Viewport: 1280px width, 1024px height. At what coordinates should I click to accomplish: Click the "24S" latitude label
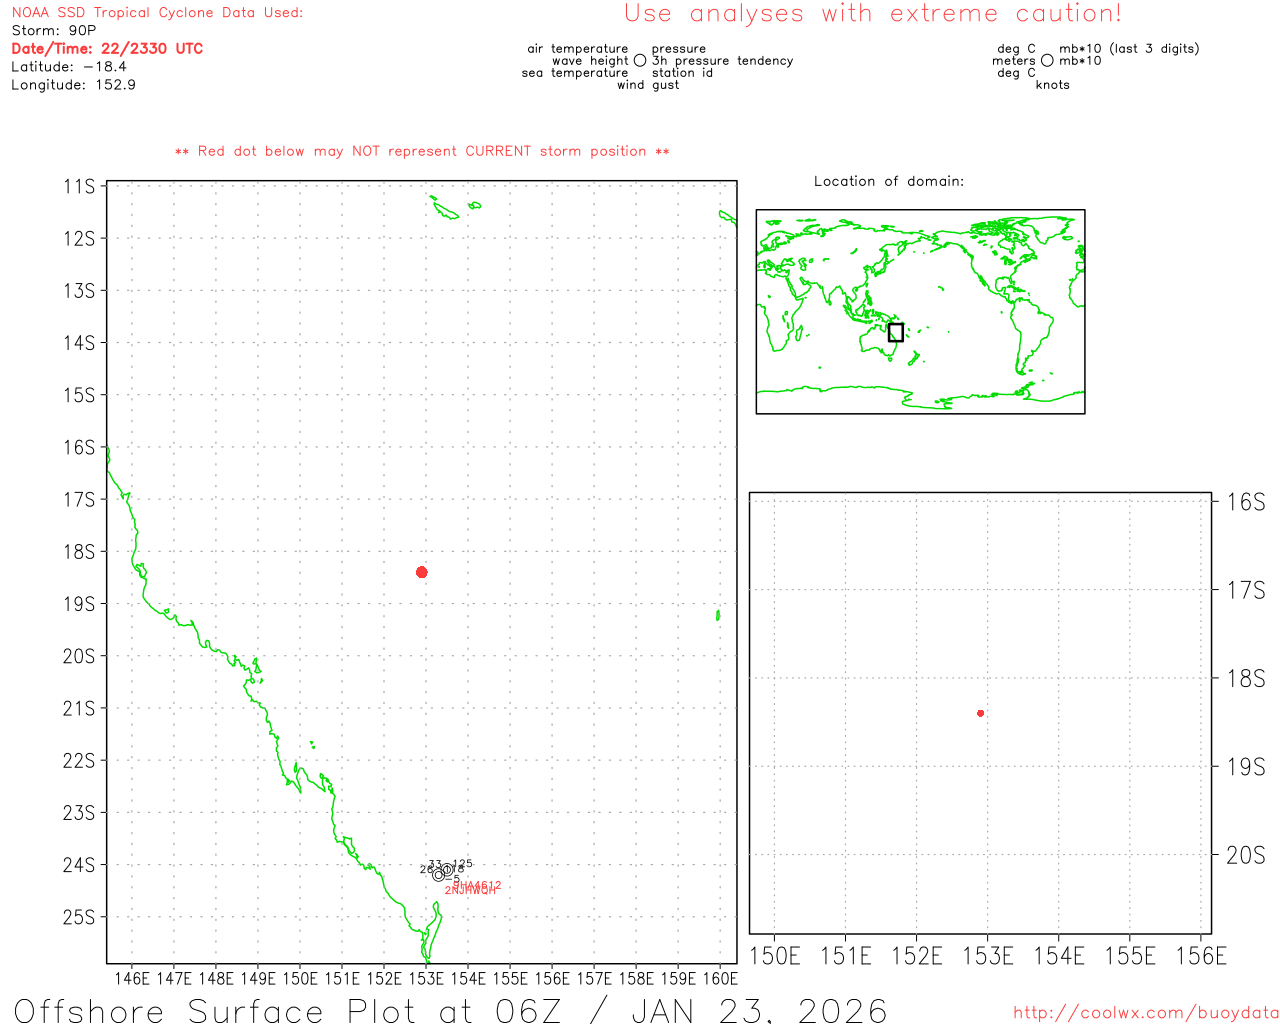click(79, 865)
